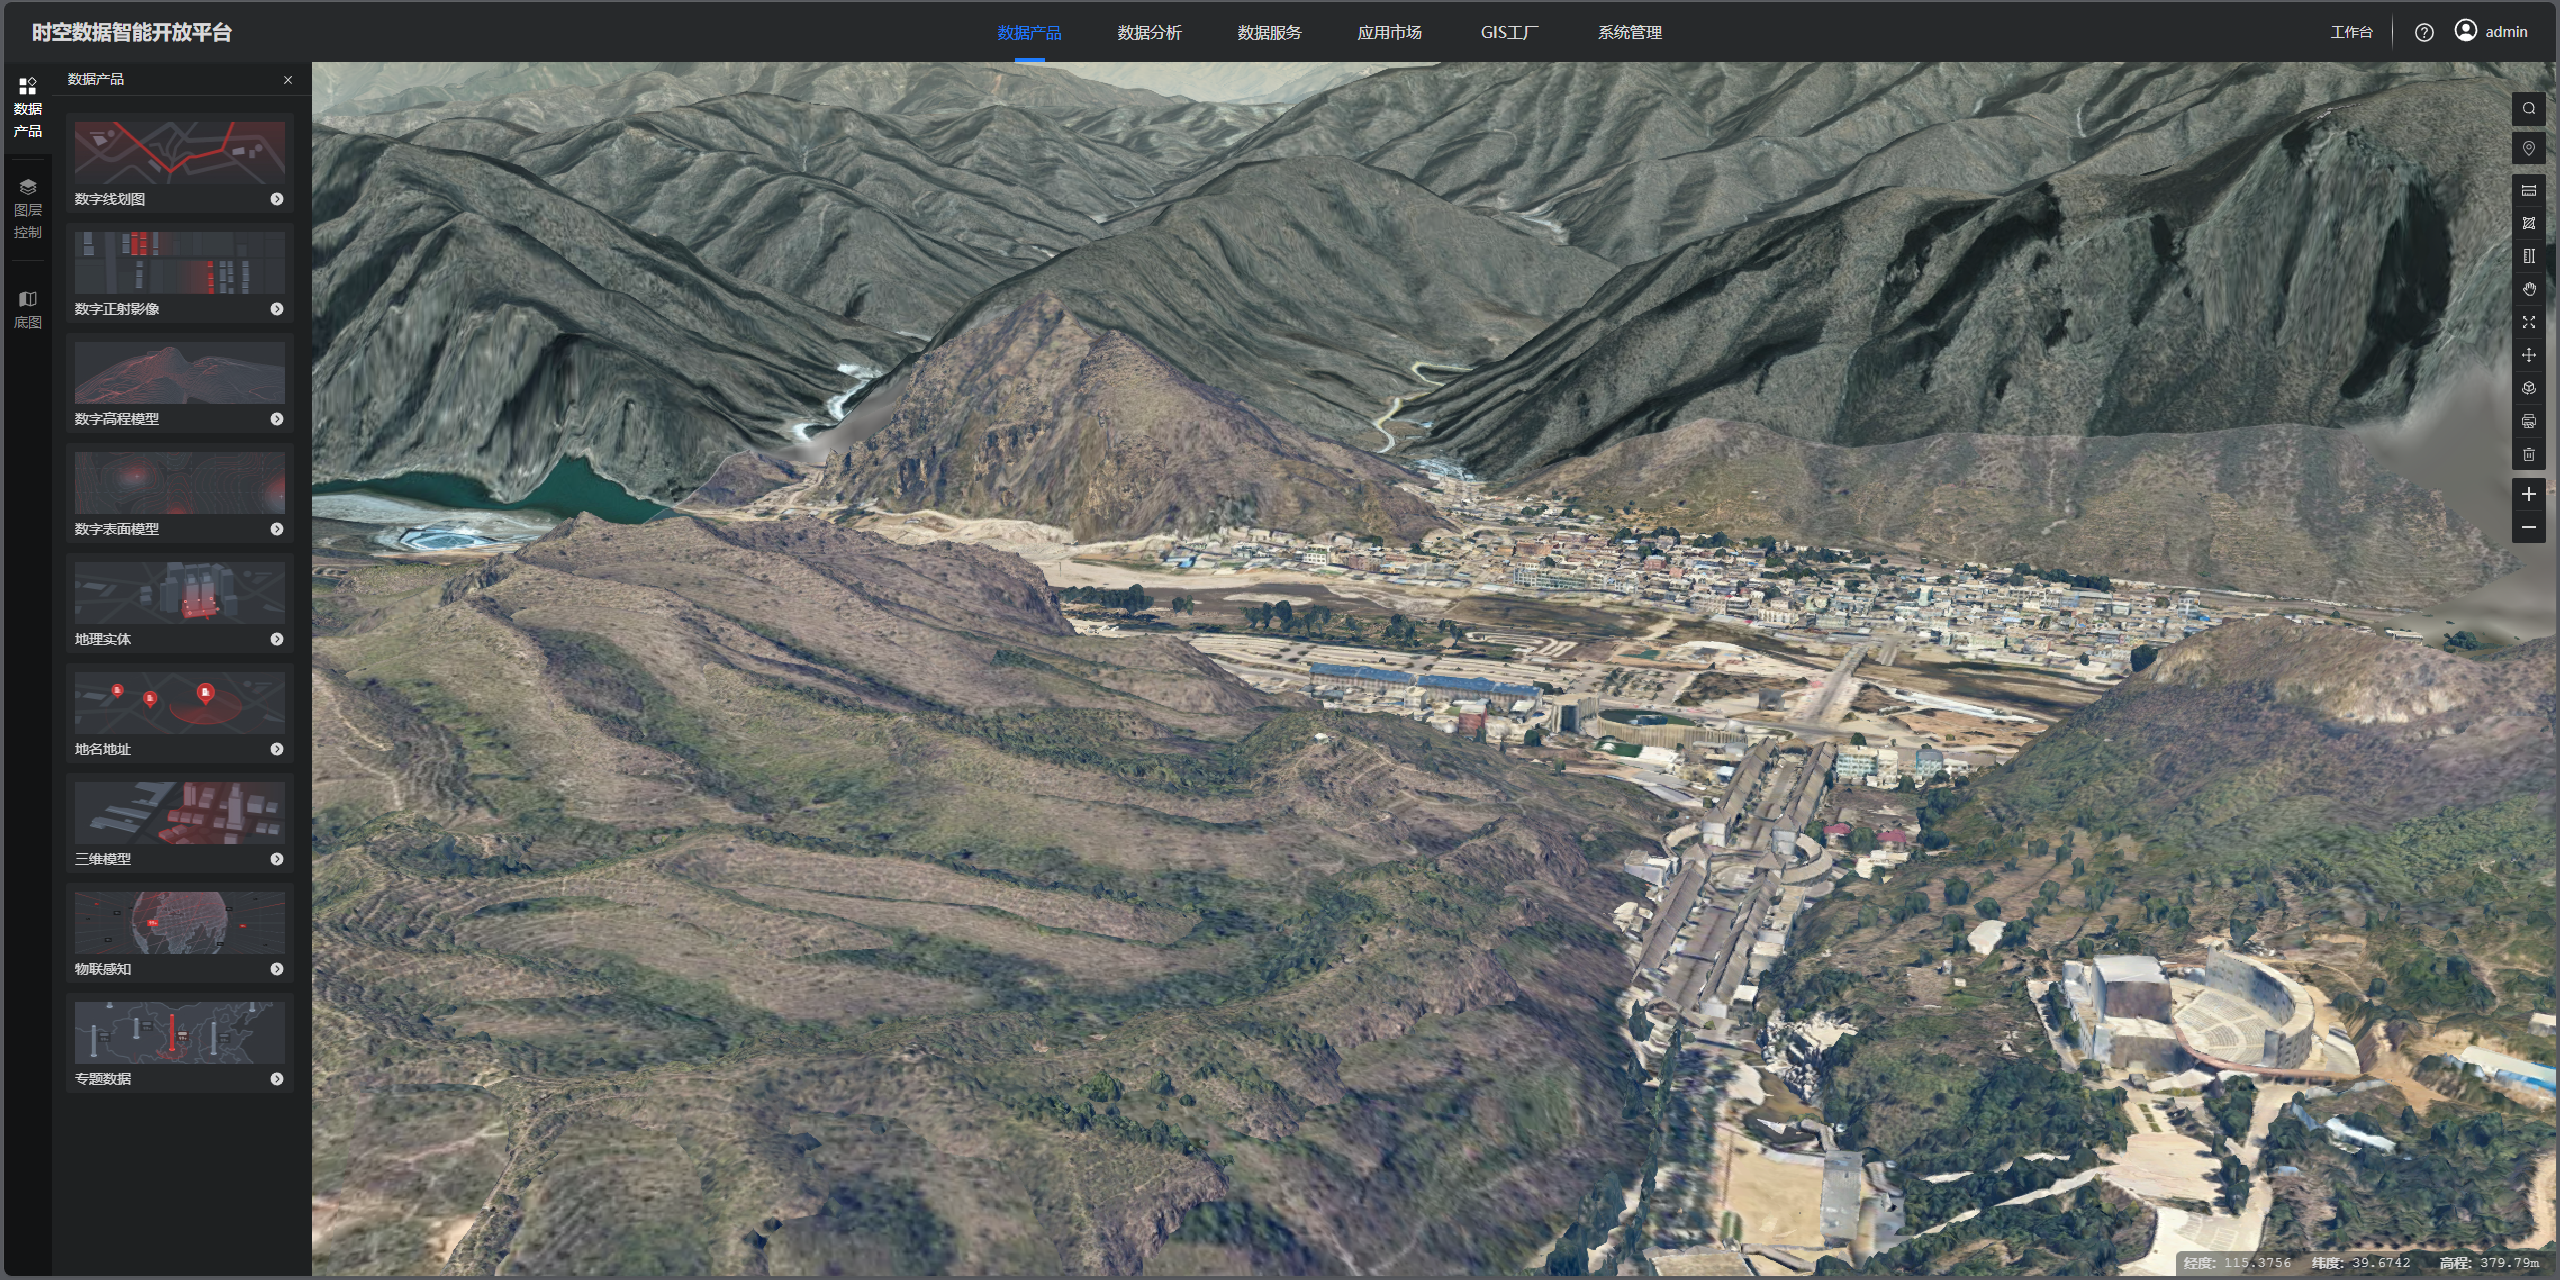Viewport: 2560px width, 1280px height.
Task: Select the area measurement tool
Action: pyautogui.click(x=2528, y=223)
